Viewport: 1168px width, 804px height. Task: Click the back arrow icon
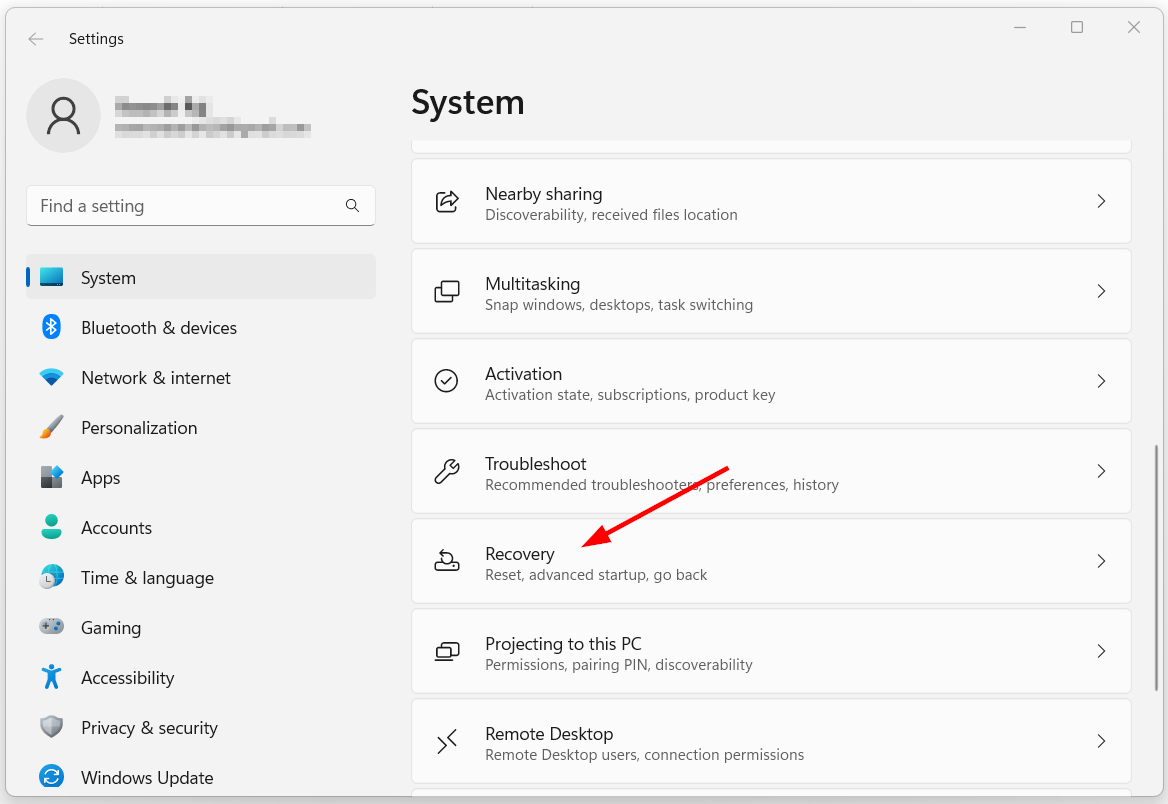click(36, 39)
